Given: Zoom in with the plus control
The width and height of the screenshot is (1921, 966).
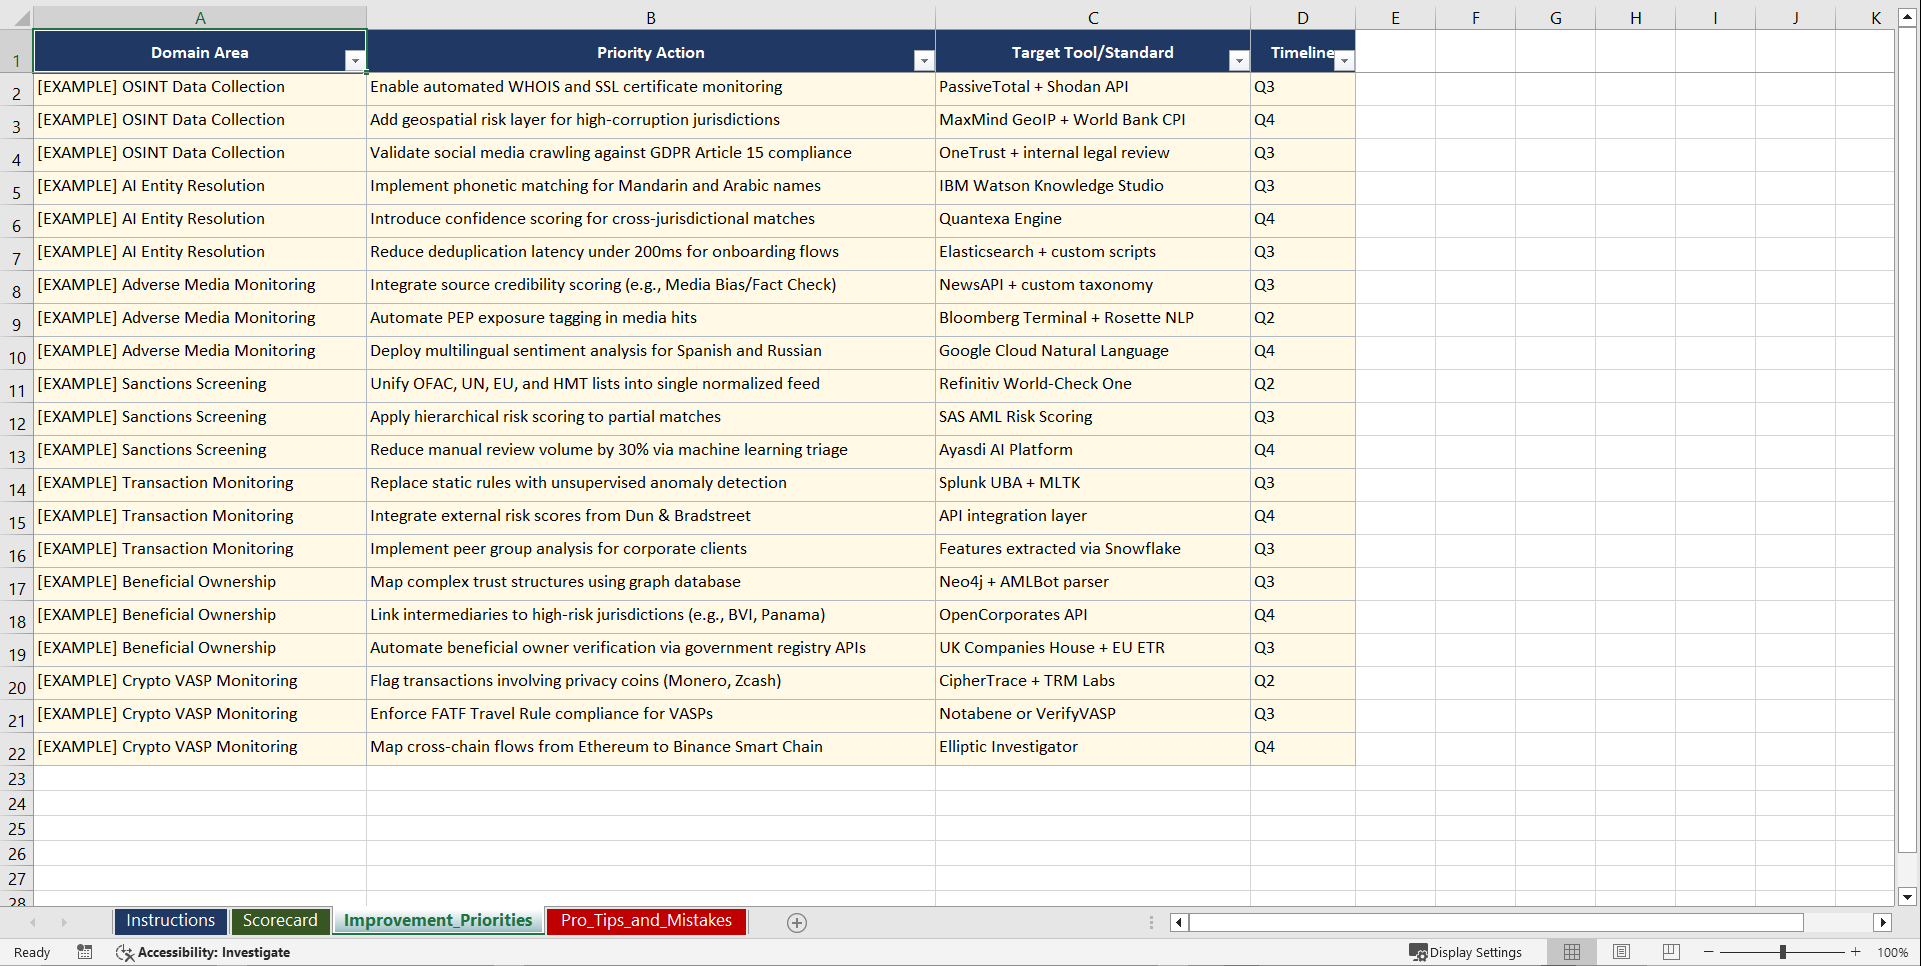Looking at the screenshot, I should pos(1855,952).
